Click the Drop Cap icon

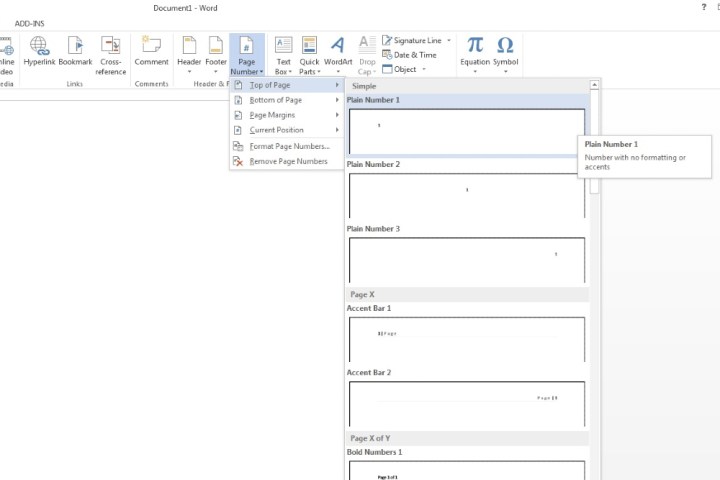[x=367, y=43]
